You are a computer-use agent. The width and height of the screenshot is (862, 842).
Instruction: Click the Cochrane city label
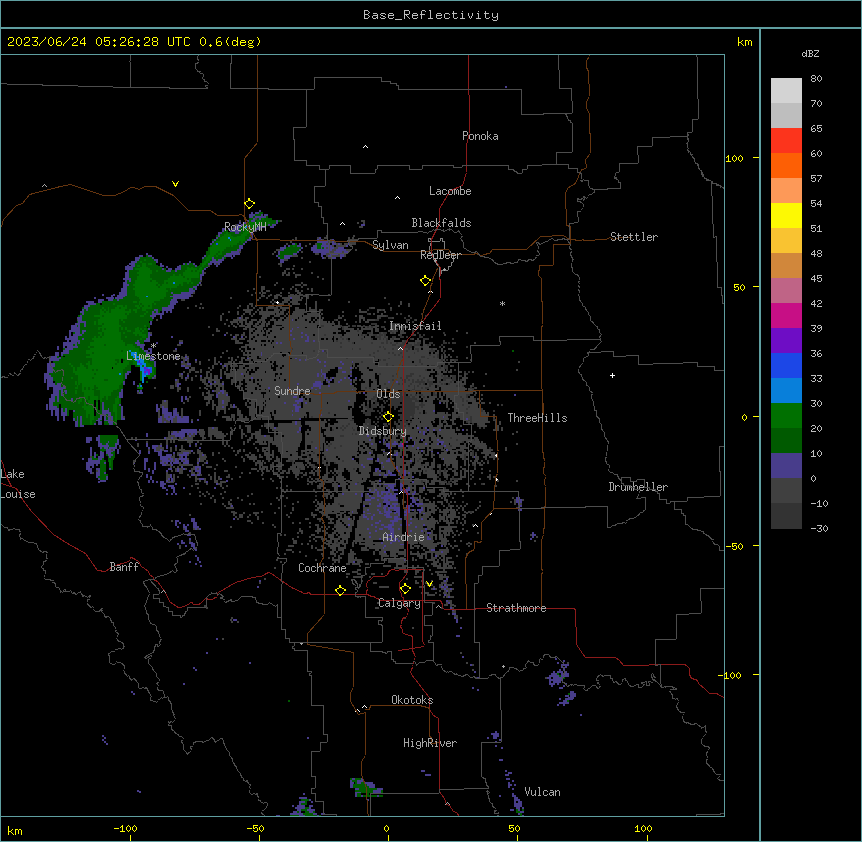point(322,568)
